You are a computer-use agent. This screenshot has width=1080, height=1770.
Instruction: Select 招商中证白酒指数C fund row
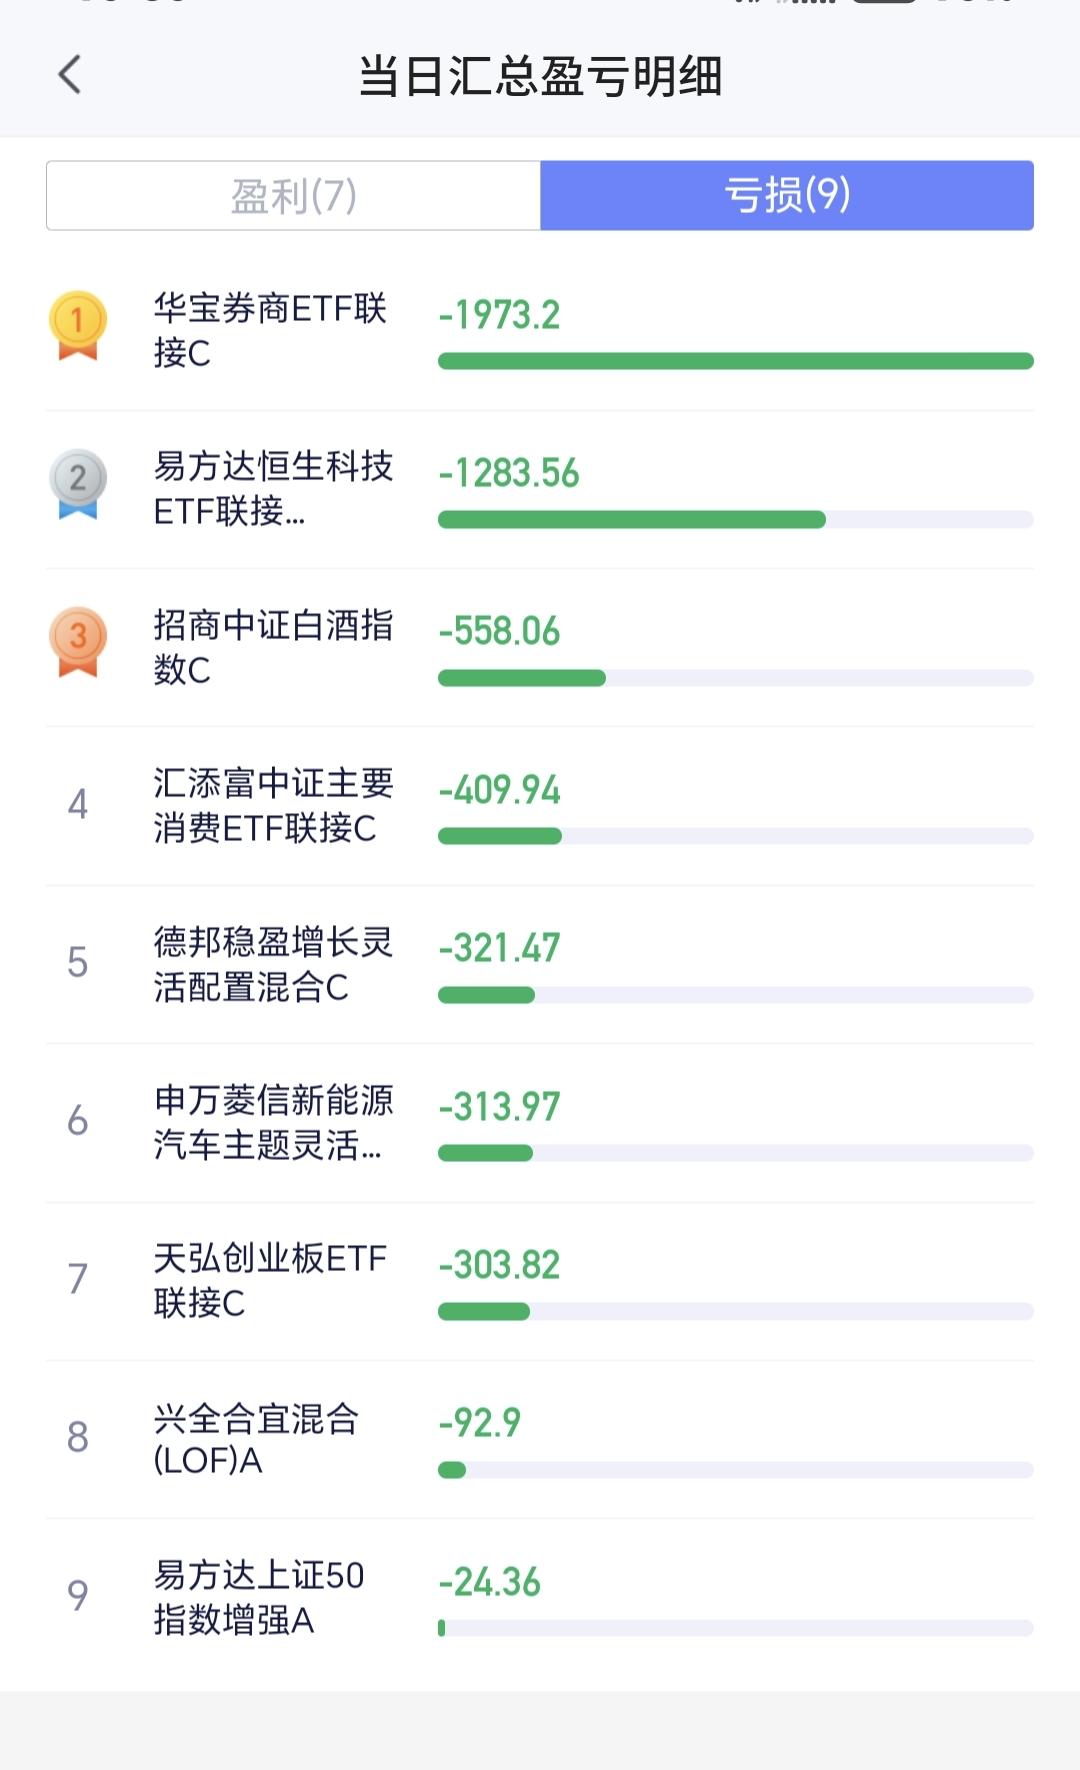click(540, 647)
